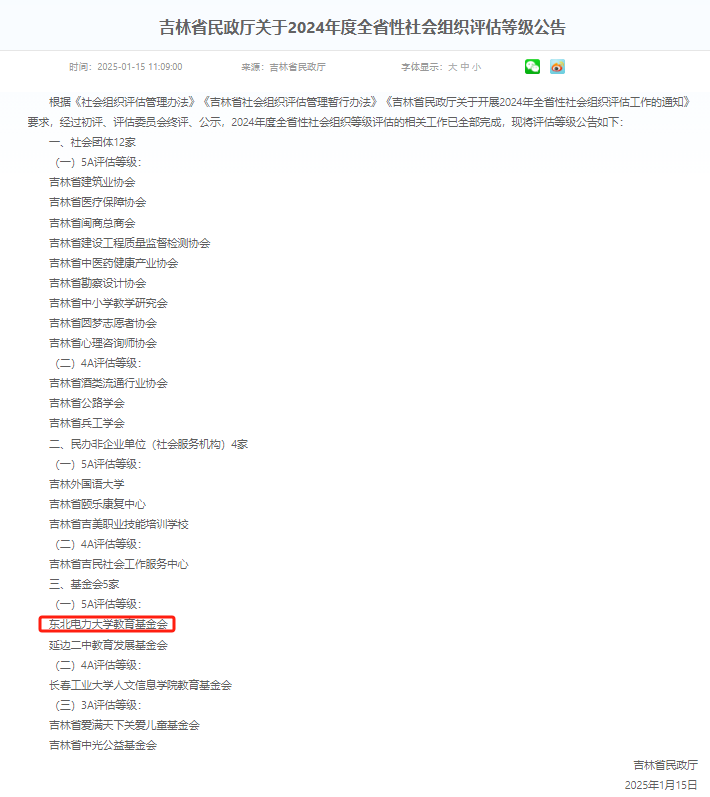Click the announcement title heading
Screen dimensions: 710x797
pyautogui.click(x=362, y=27)
